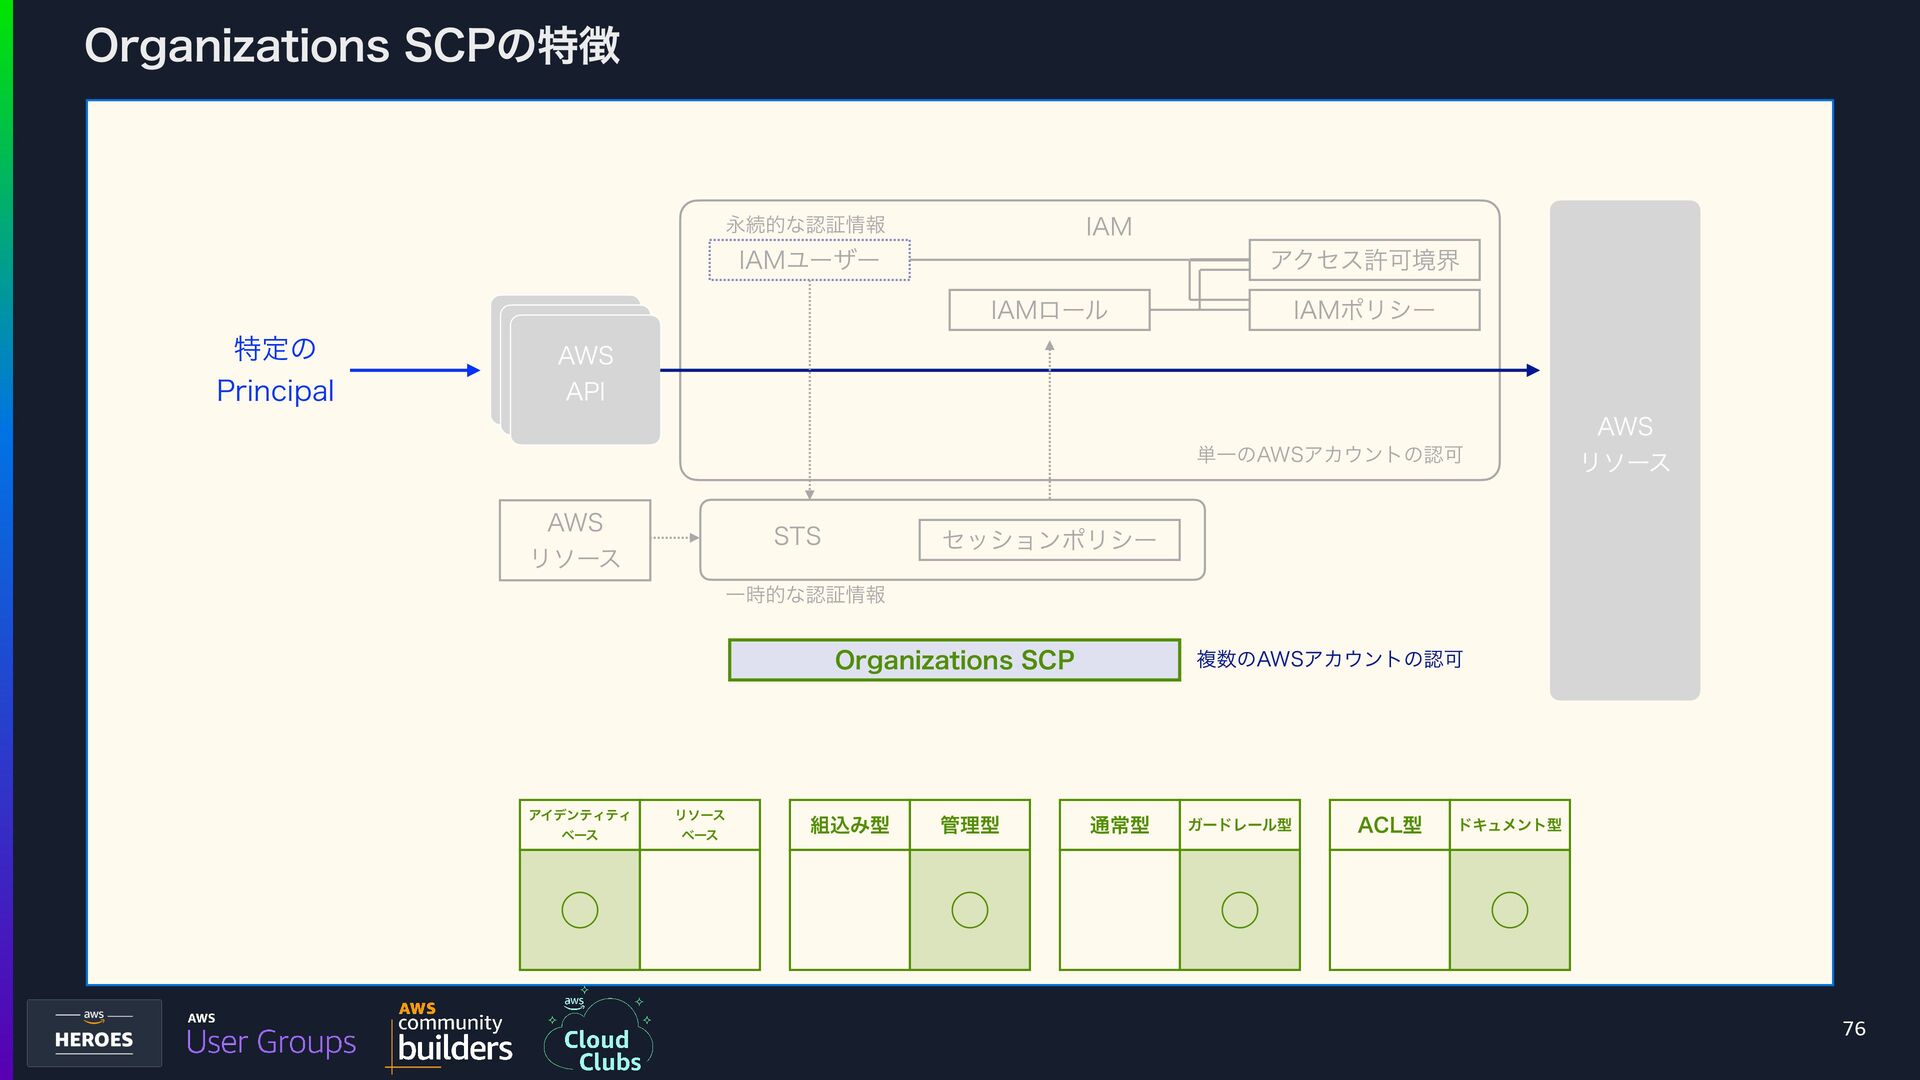The height and width of the screenshot is (1080, 1920).
Task: Click the slide title Organizations SCPの特徴
Action: (352, 46)
